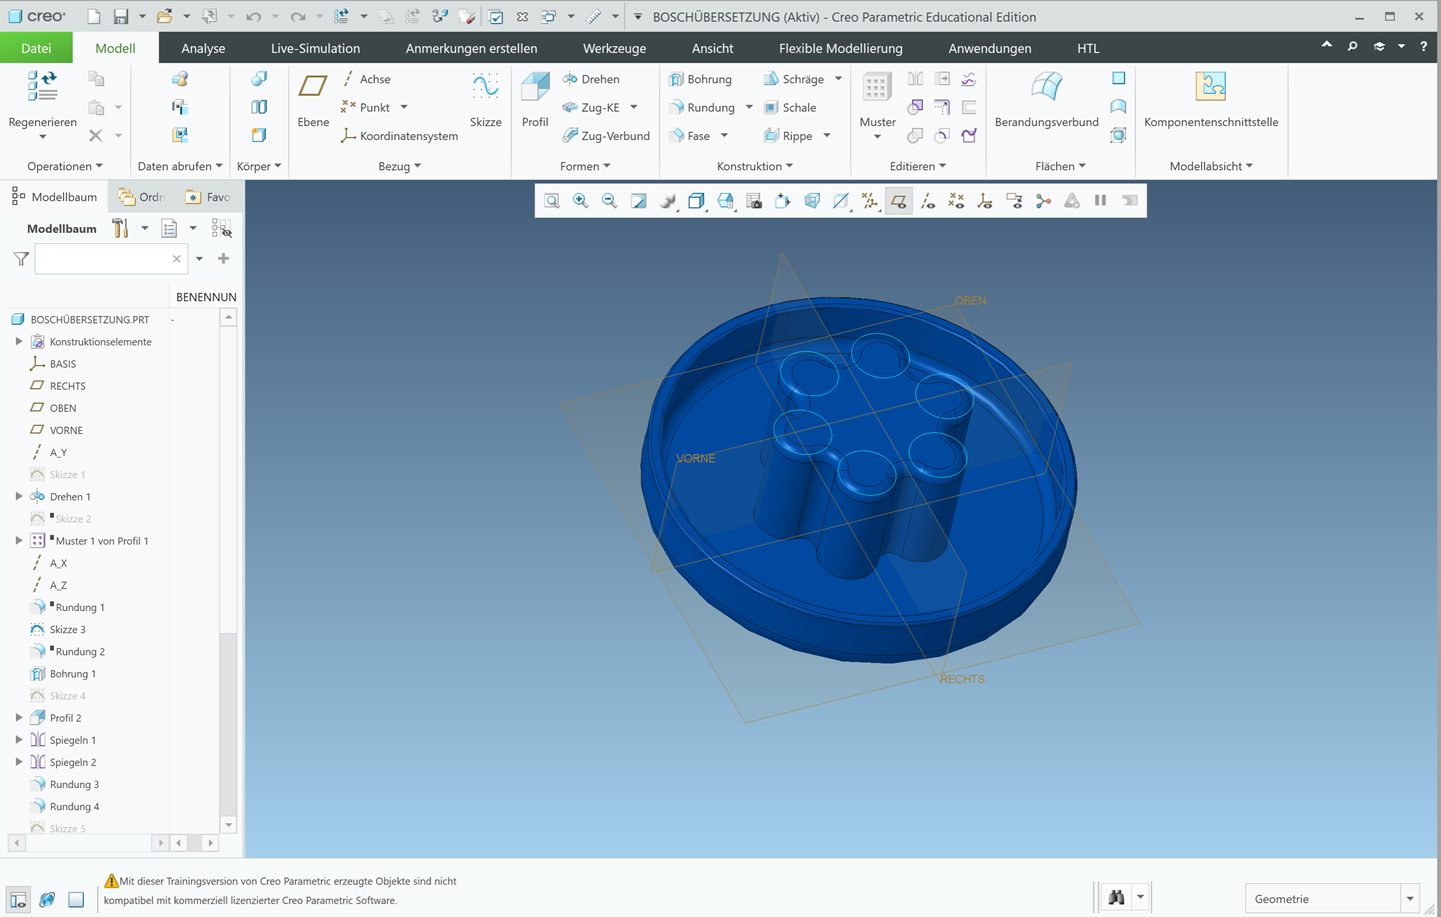Expand the Spiegeln 1 tree node
Viewport: 1441px width, 917px height.
click(x=19, y=739)
